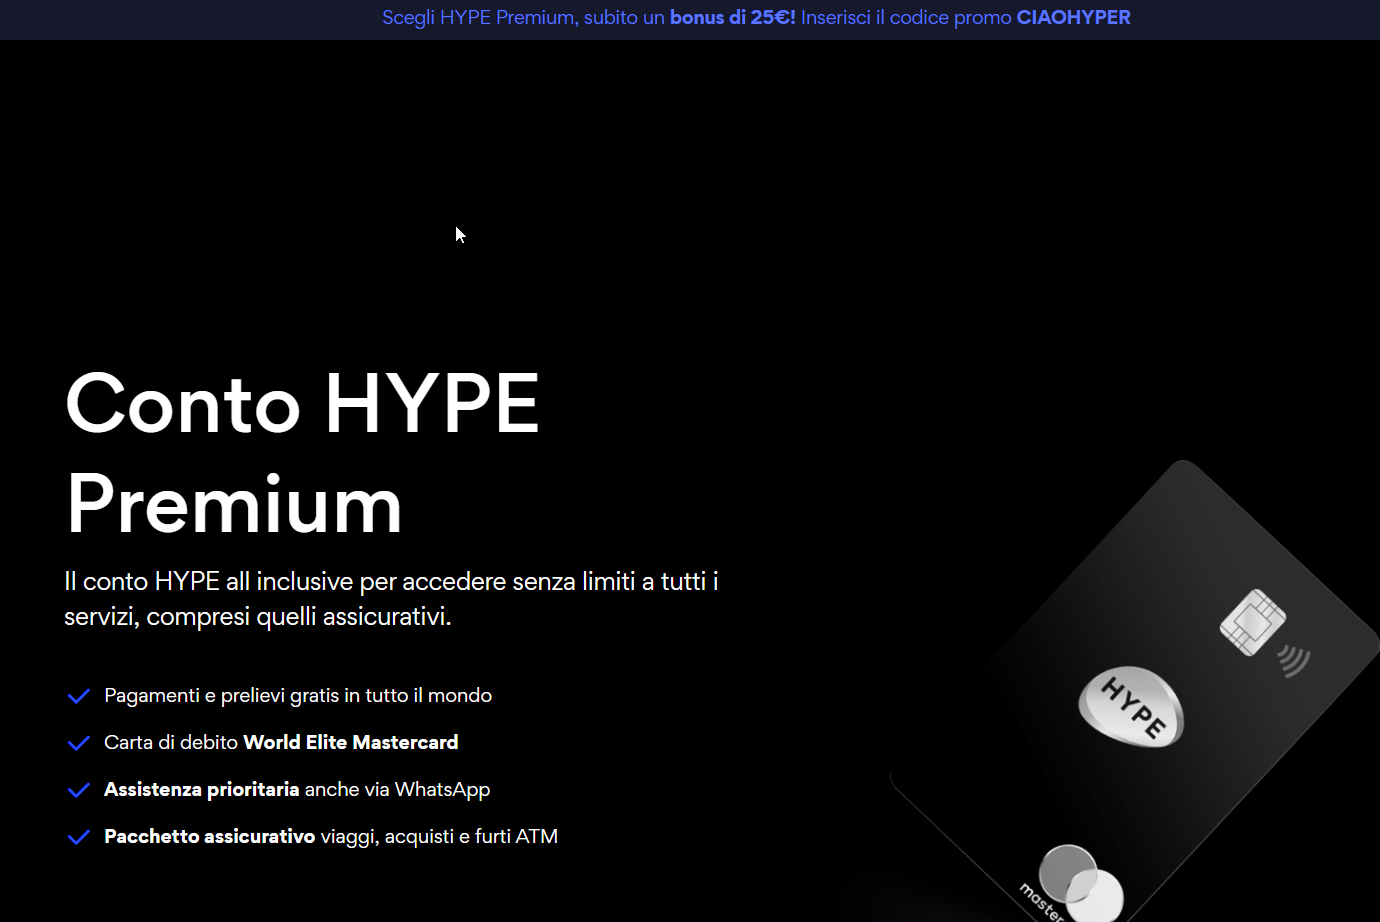Click the "Conto HYPE Premium" heading
Image resolution: width=1380 pixels, height=922 pixels.
302,453
